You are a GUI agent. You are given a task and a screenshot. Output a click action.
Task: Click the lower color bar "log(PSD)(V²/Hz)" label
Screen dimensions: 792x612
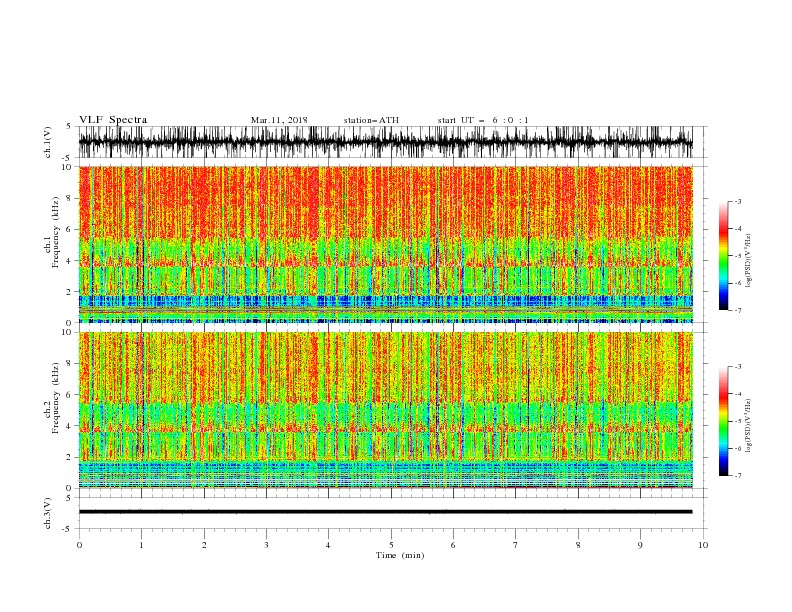pyautogui.click(x=749, y=426)
